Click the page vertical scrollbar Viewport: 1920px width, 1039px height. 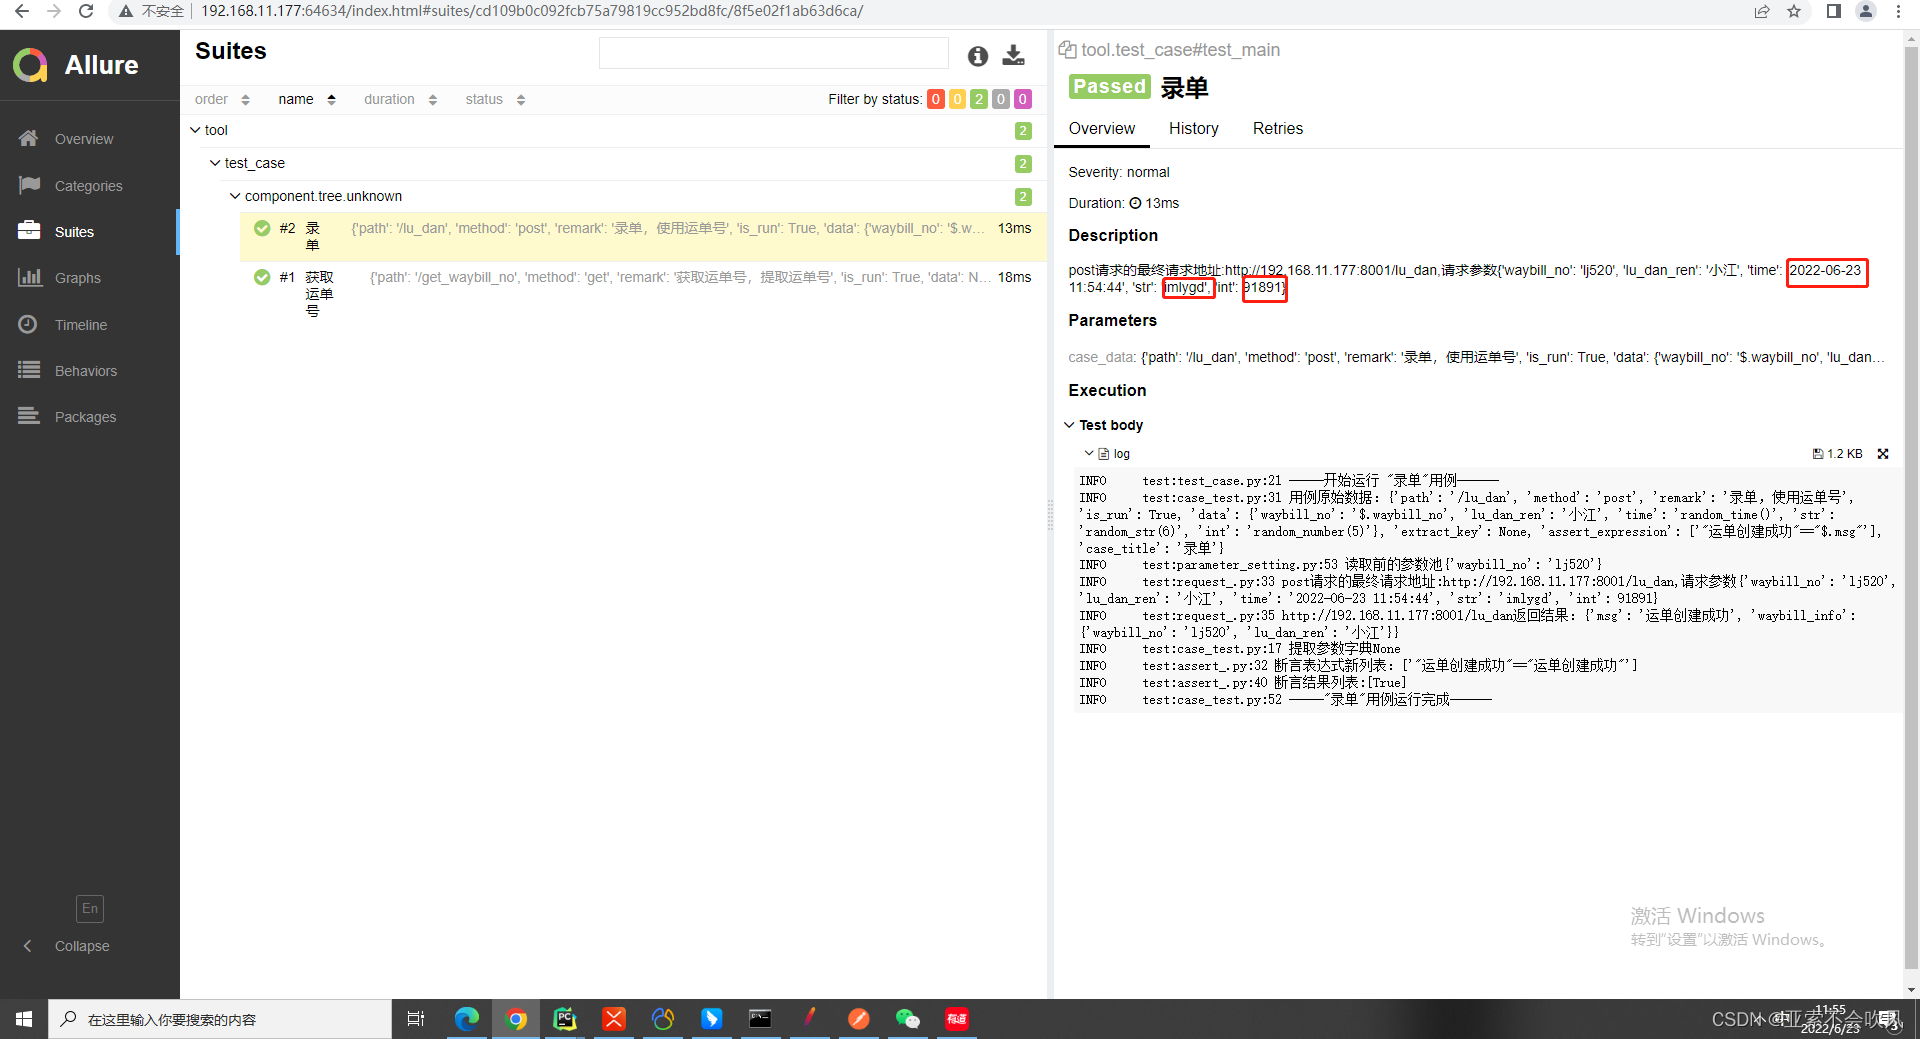click(x=1911, y=506)
